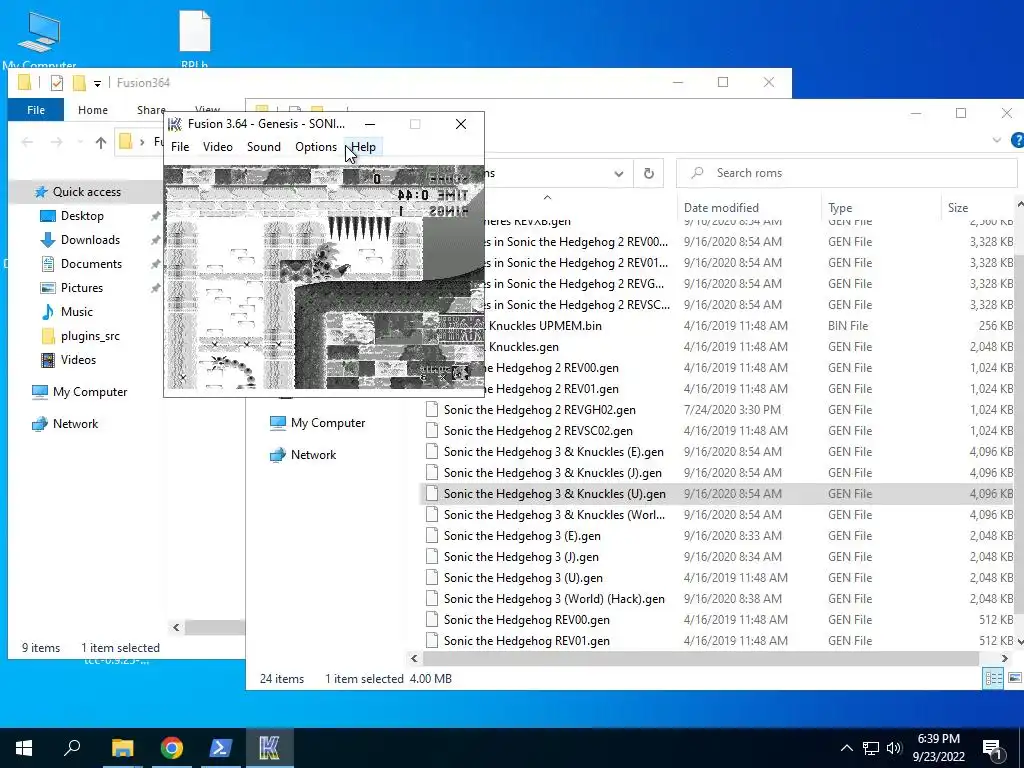Image resolution: width=1024 pixels, height=768 pixels.
Task: Open the Help menu in Fusion
Action: 364,147
